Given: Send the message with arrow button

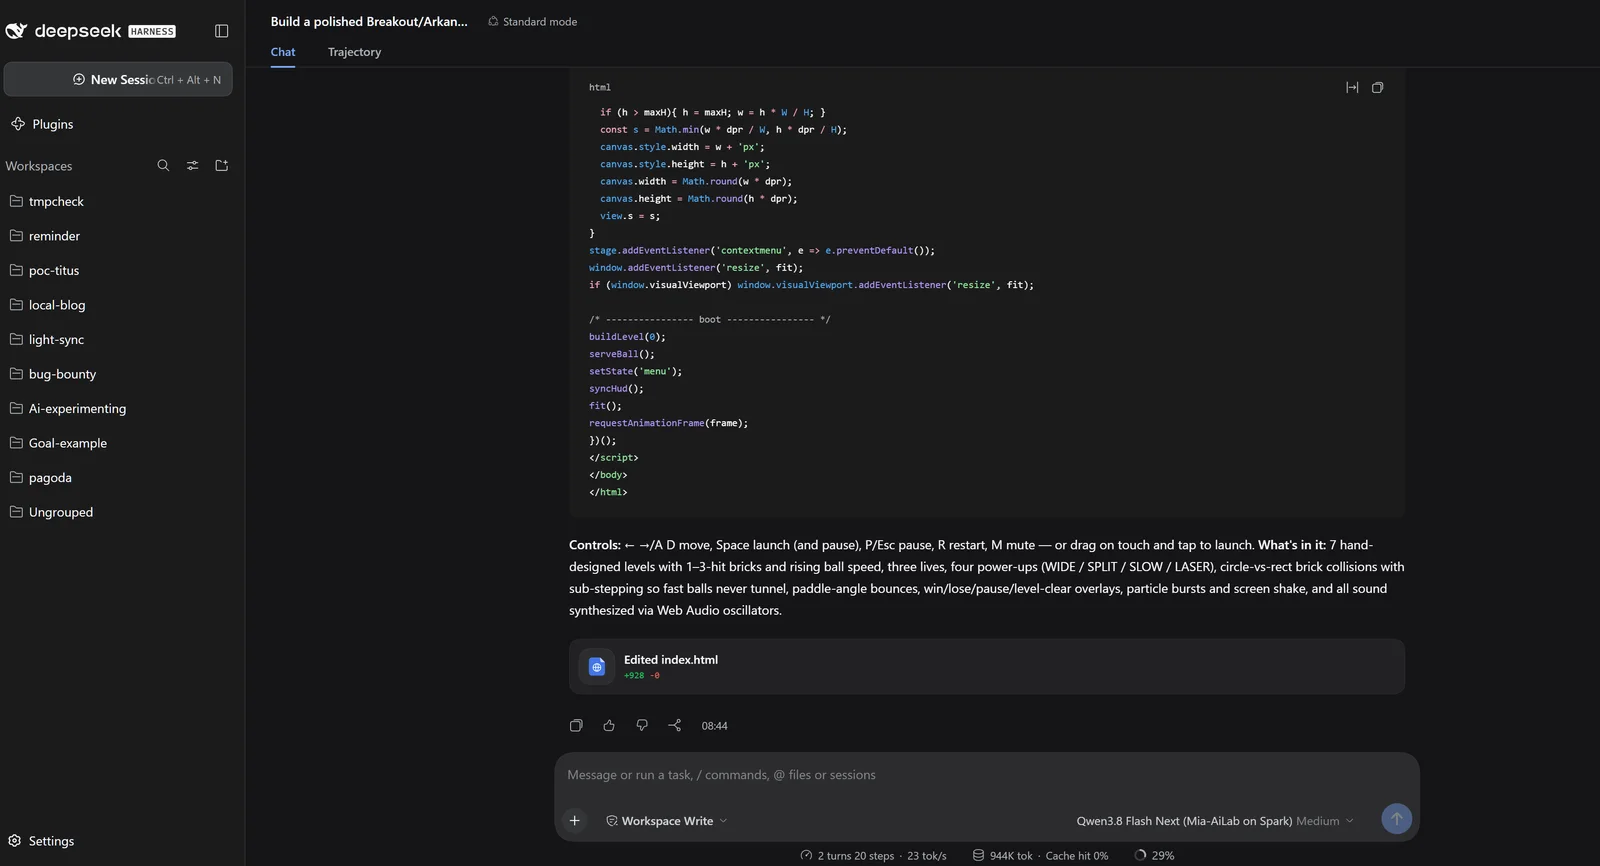Looking at the screenshot, I should pyautogui.click(x=1397, y=819).
